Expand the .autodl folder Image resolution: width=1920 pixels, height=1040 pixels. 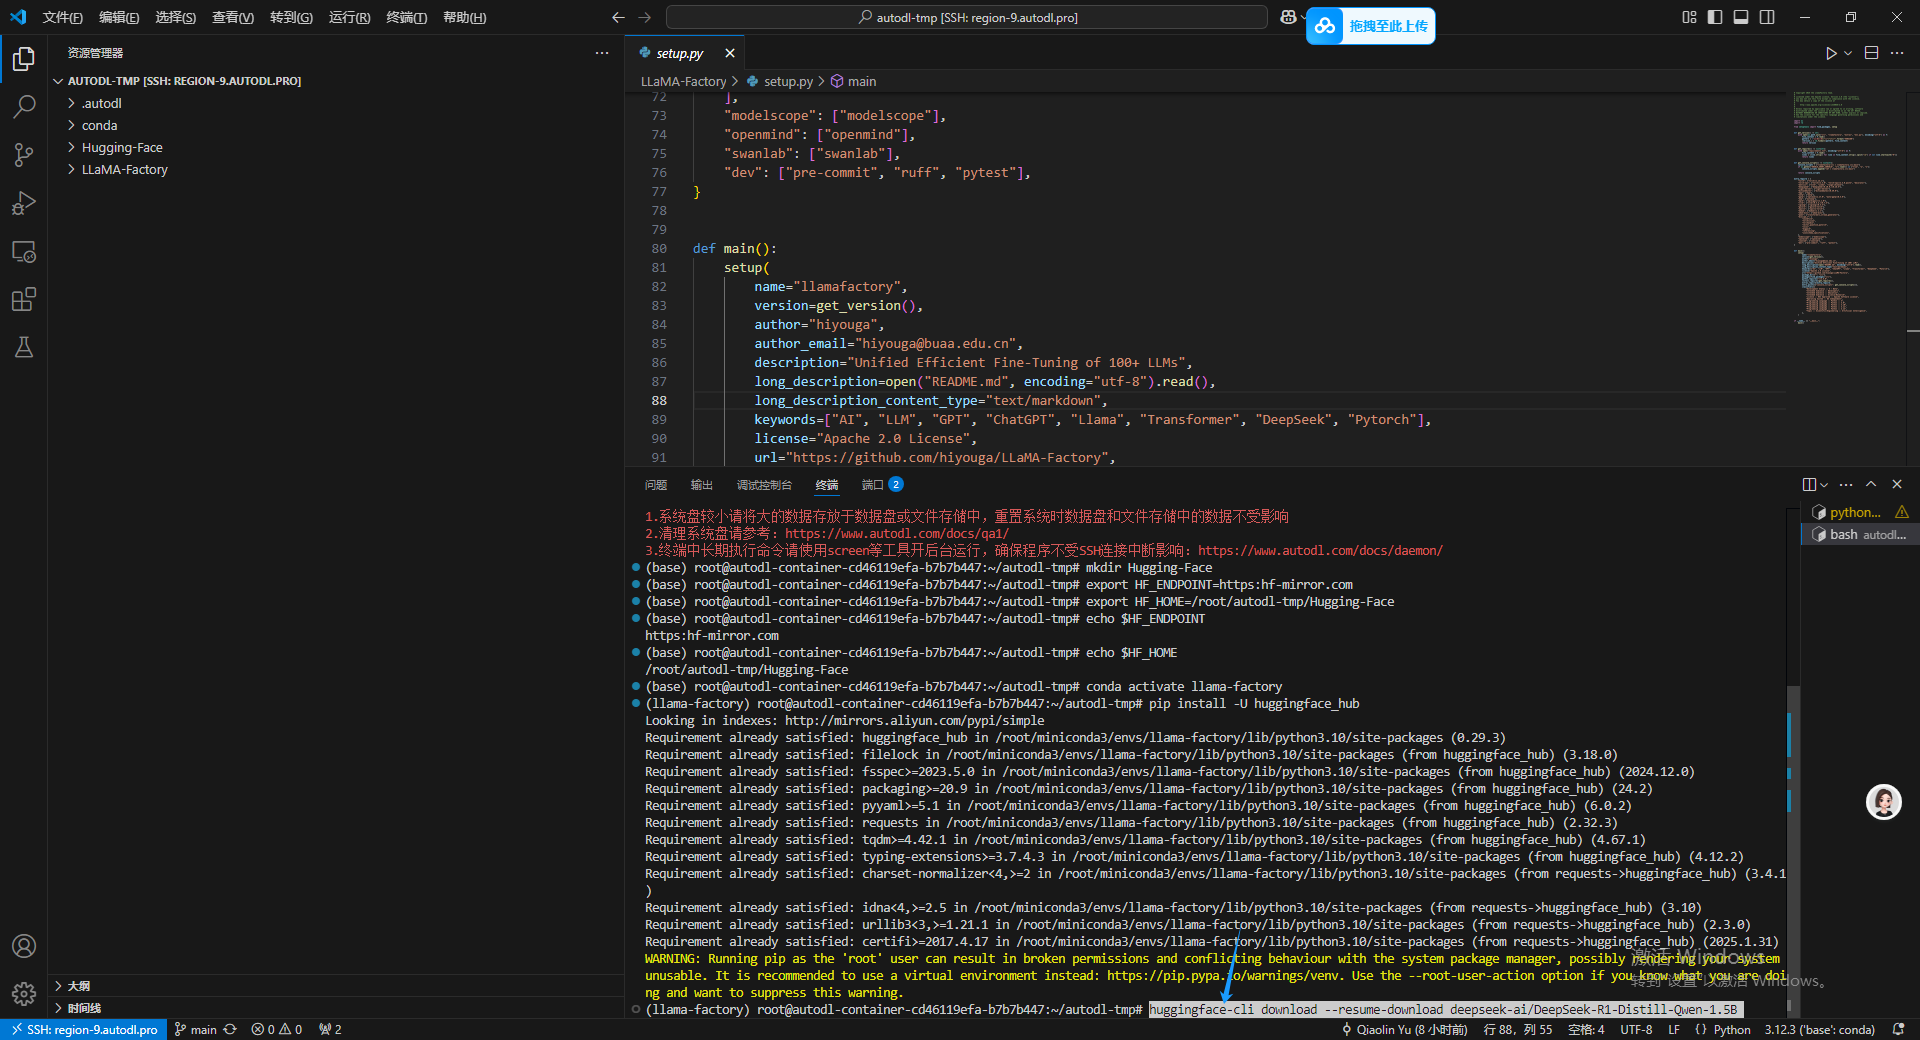(x=100, y=103)
